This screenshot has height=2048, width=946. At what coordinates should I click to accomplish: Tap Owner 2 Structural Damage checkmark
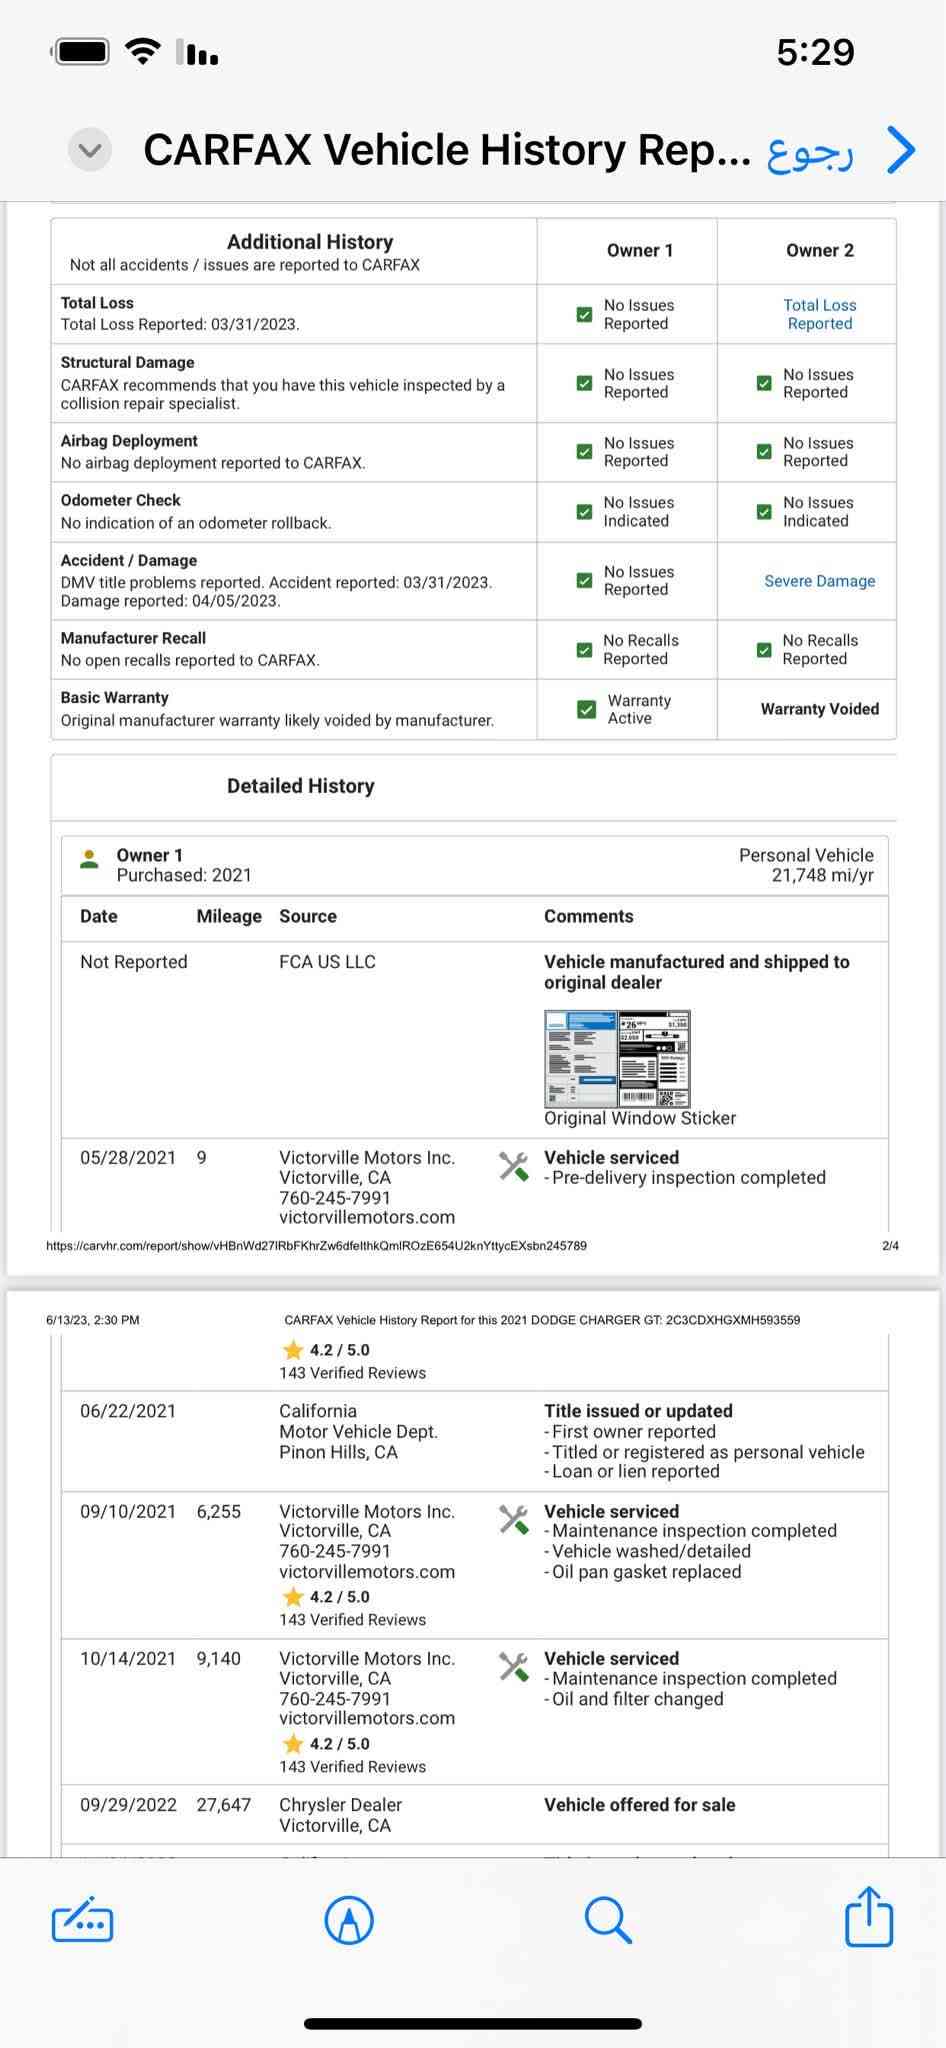click(x=764, y=383)
